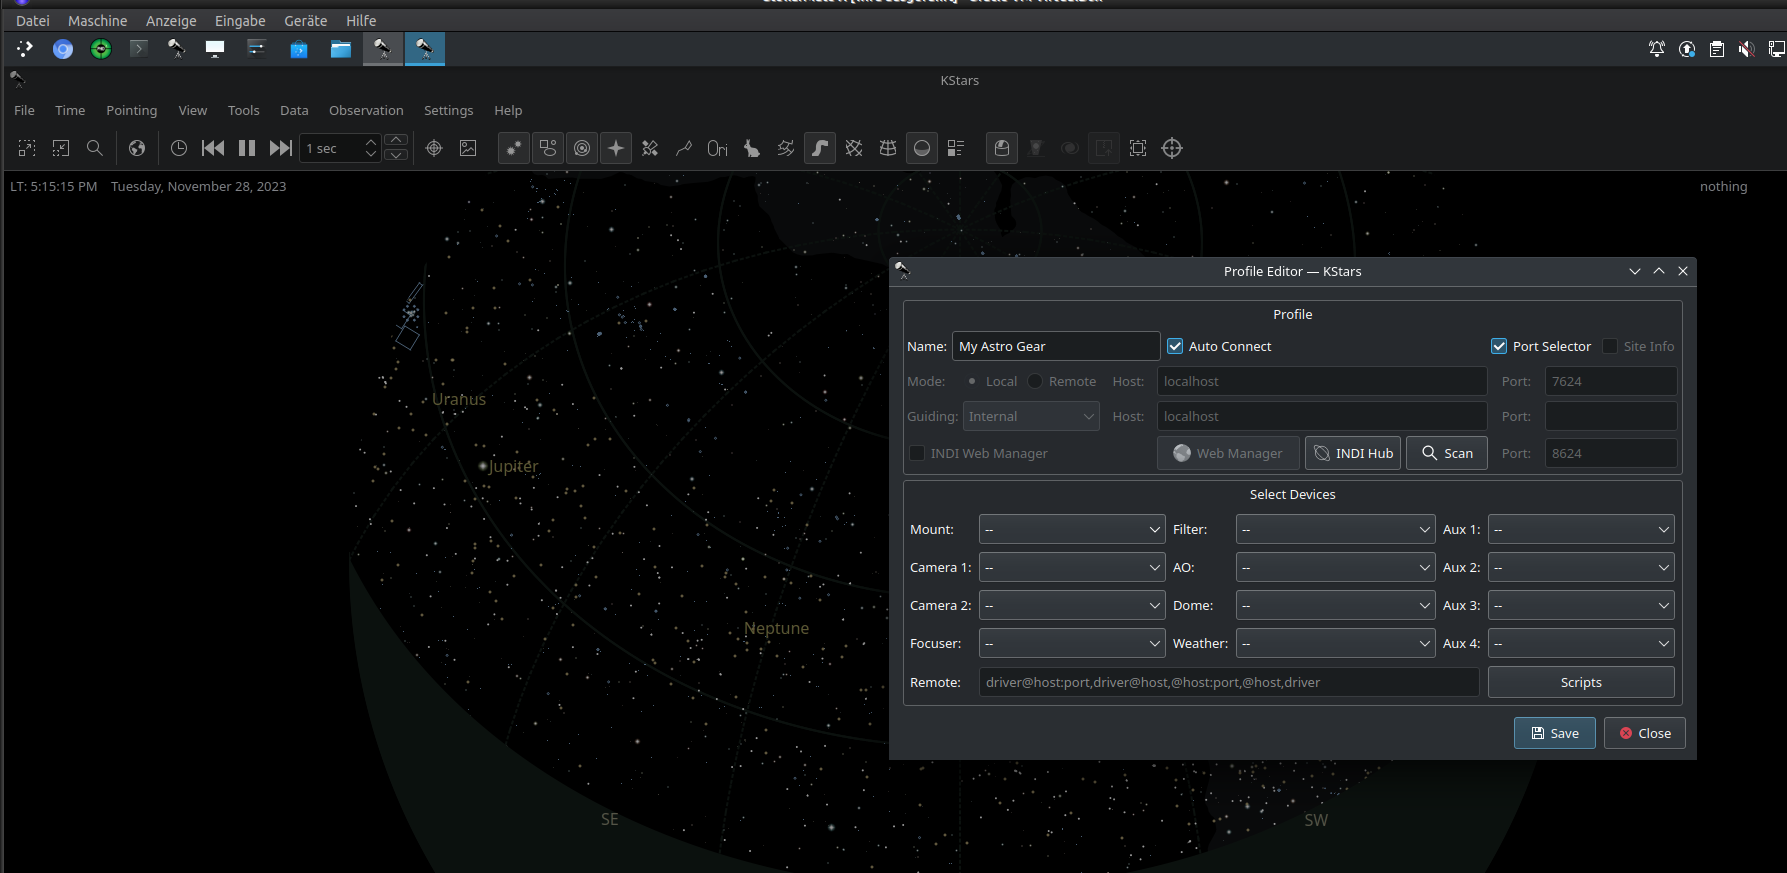
Task: Expand the Focuser device dropdown
Action: 1072,643
